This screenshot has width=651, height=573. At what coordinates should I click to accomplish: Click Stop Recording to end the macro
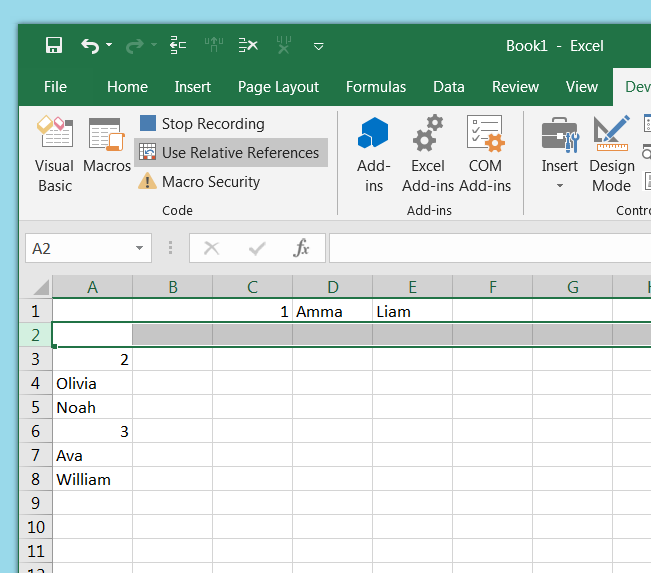coord(202,124)
